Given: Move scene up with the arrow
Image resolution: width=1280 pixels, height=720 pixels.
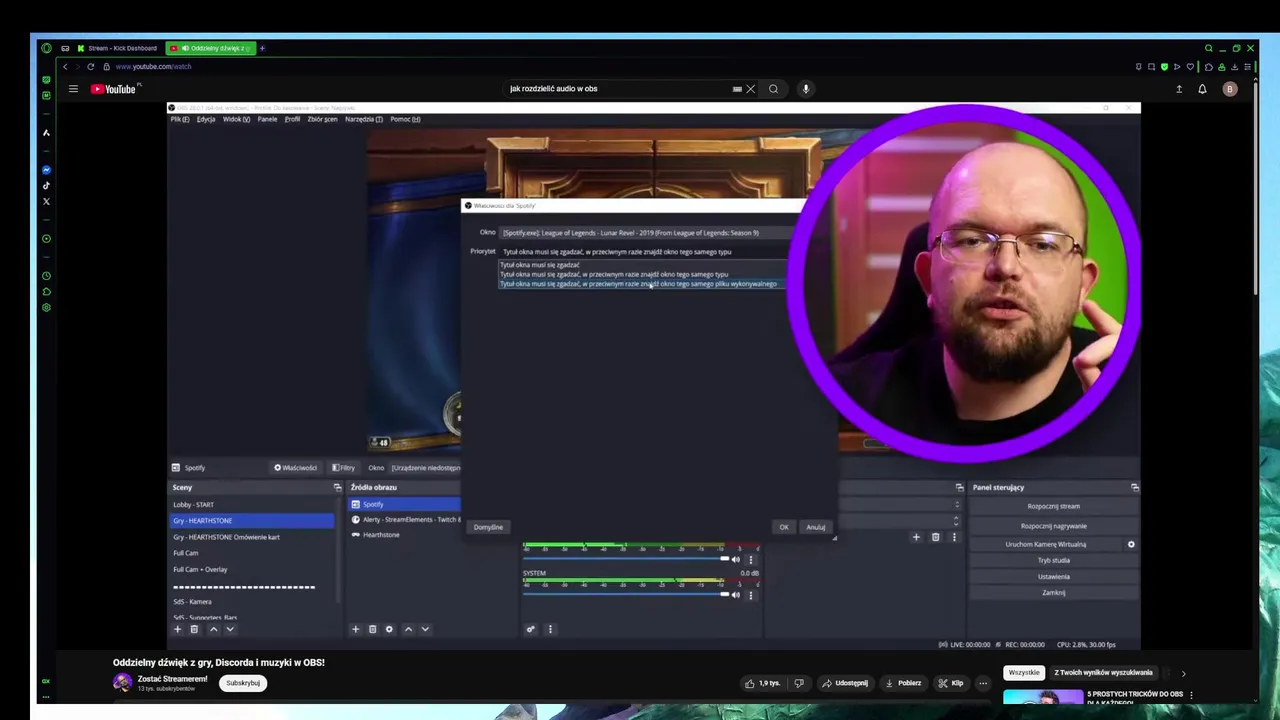Looking at the screenshot, I should click(213, 629).
